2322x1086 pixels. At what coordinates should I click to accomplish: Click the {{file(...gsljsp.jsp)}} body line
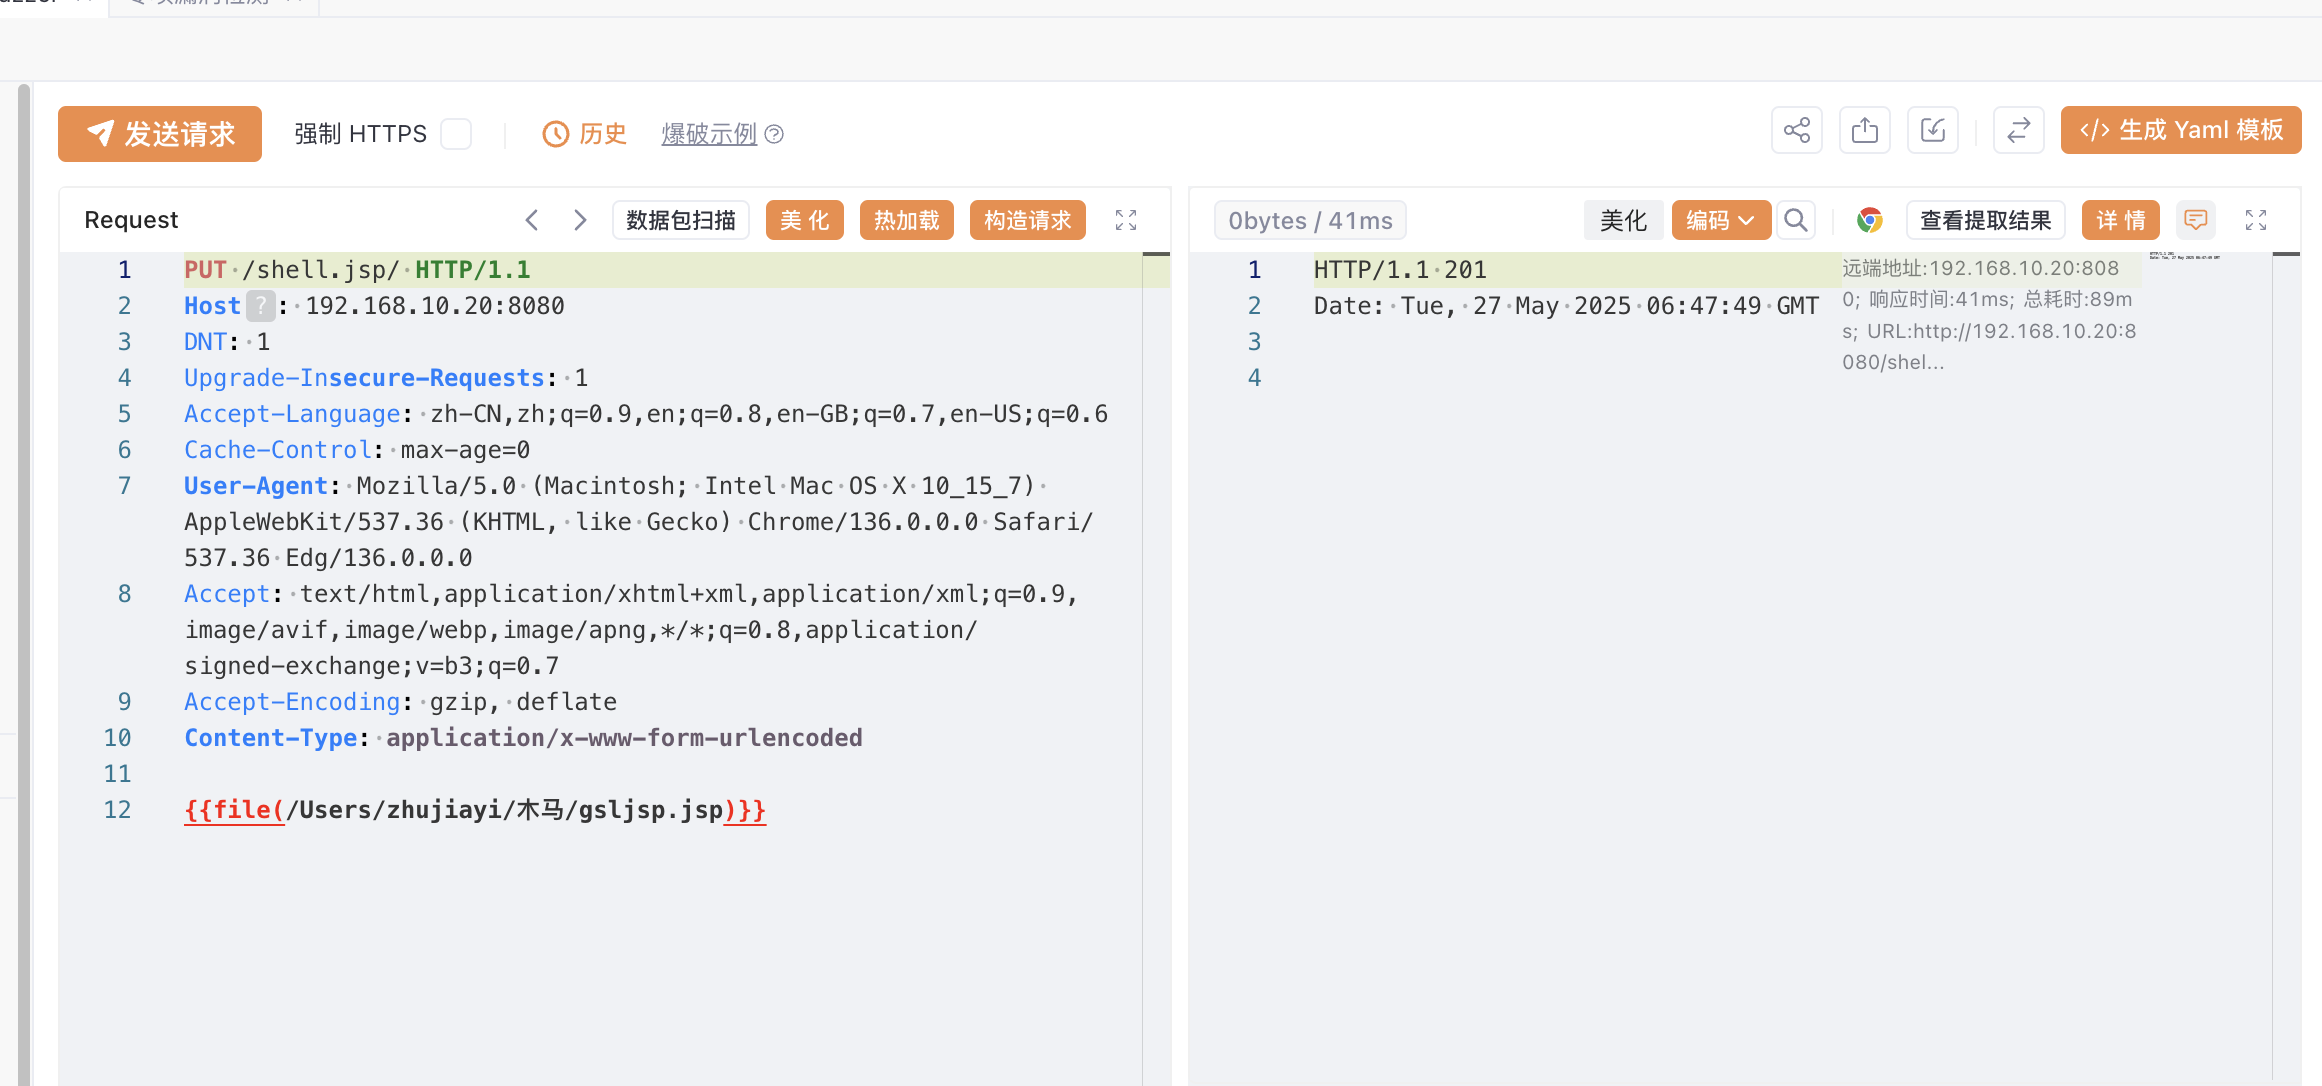[475, 810]
